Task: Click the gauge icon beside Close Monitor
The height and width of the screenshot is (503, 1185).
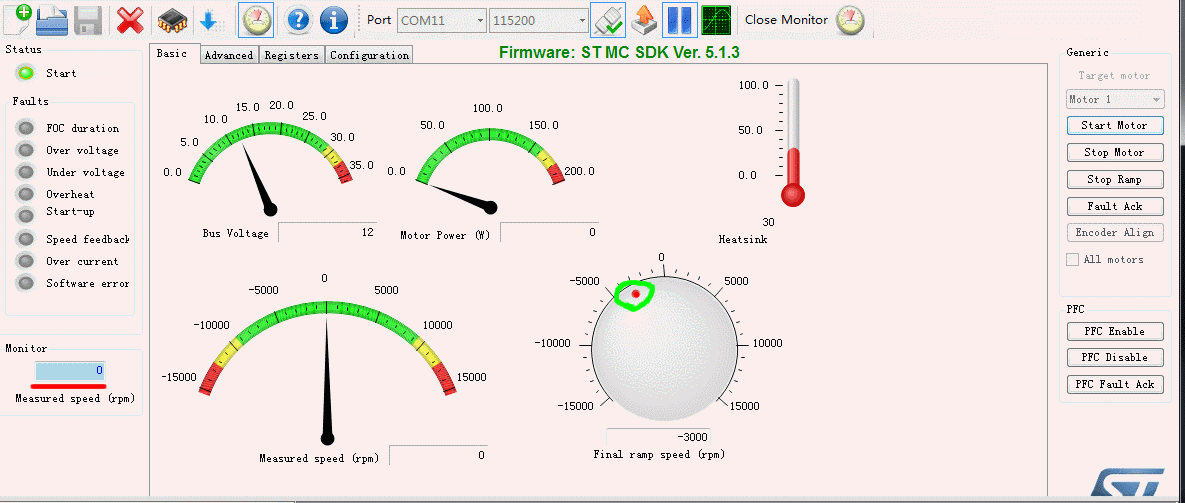Action: click(849, 20)
